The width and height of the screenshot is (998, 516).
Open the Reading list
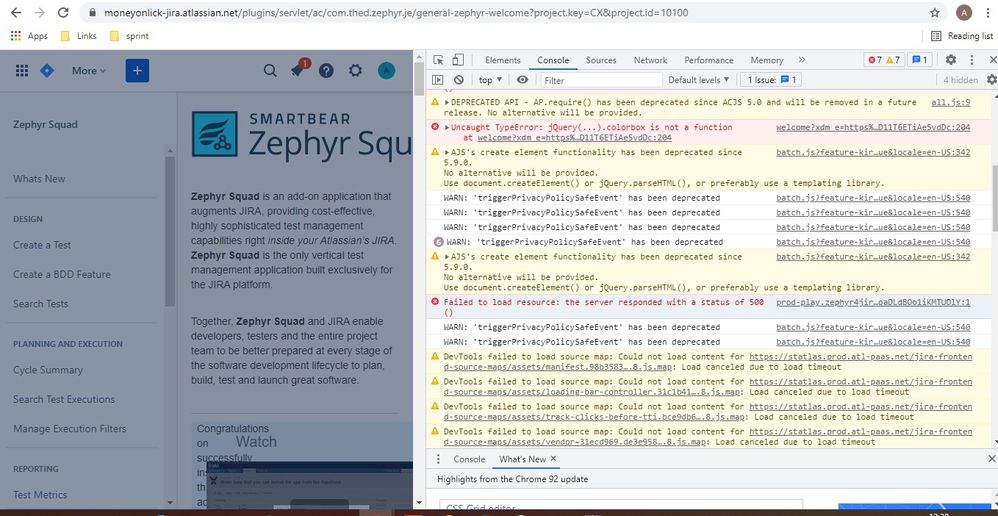pyautogui.click(x=962, y=36)
